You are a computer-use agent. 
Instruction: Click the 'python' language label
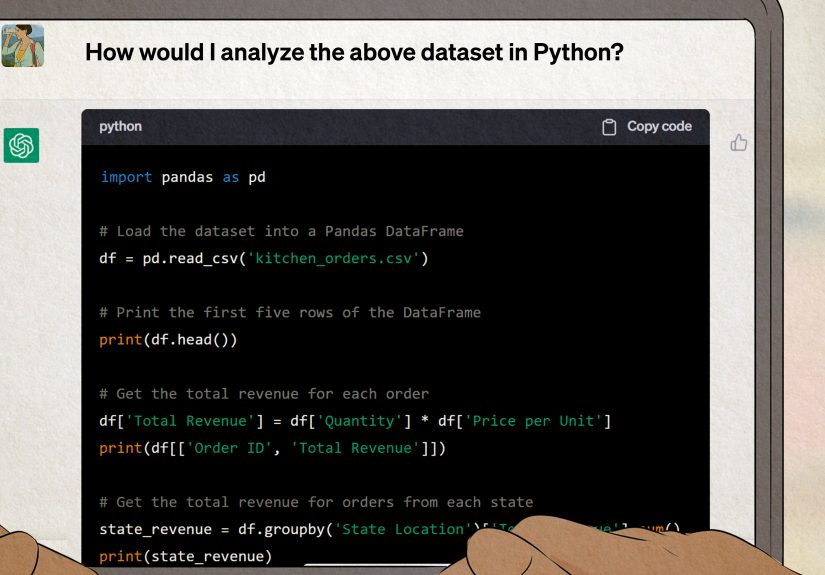120,126
